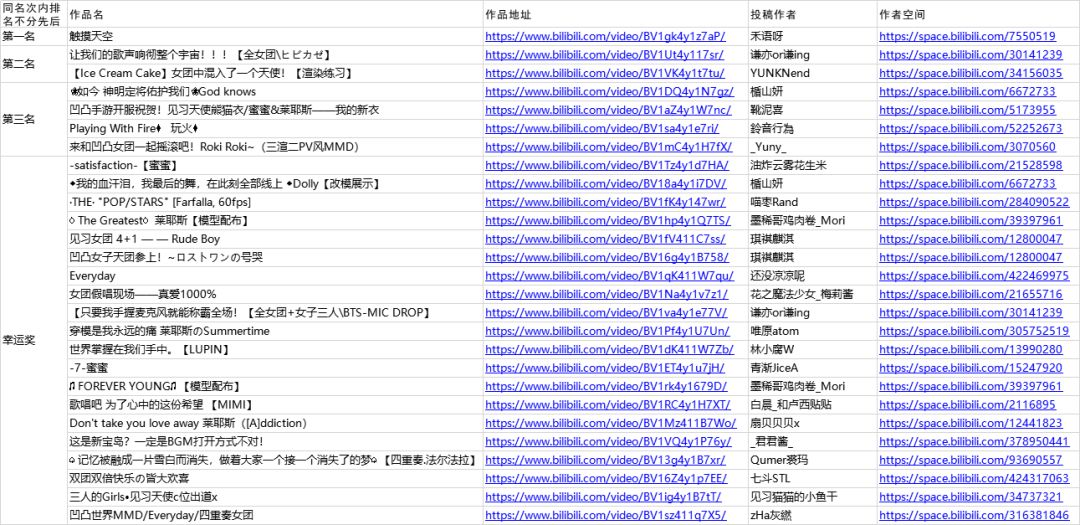The width and height of the screenshot is (1080, 525).
Task: Select the 作品名 column header cell
Action: pyautogui.click(x=274, y=15)
